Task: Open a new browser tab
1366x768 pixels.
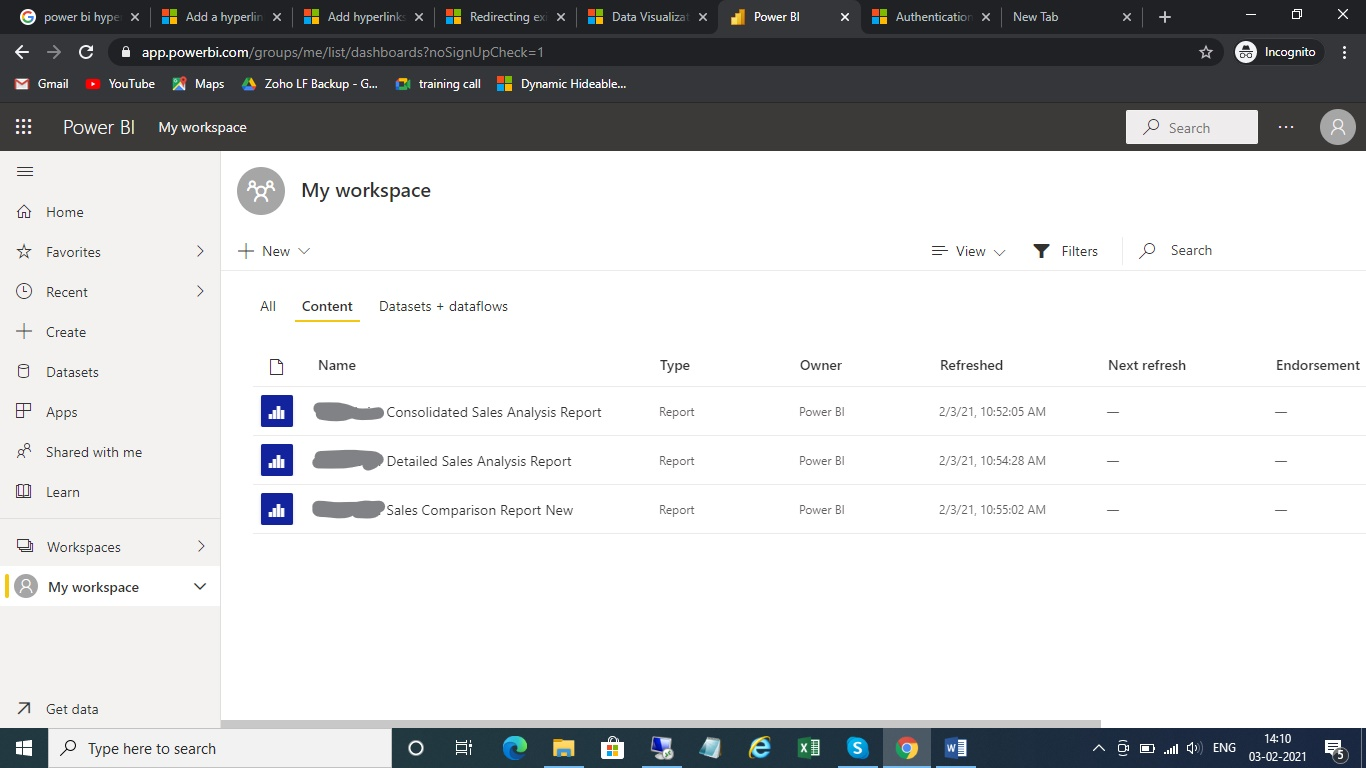Action: 1165,17
